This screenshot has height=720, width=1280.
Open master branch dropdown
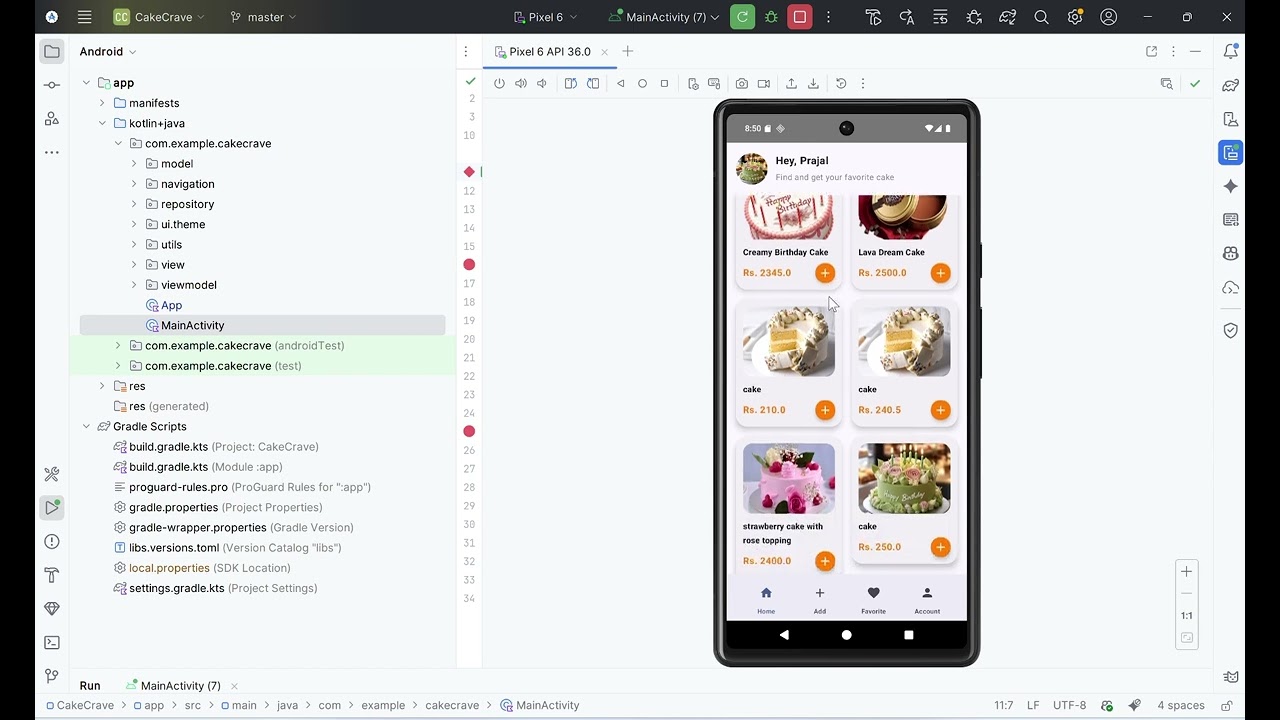pos(263,17)
